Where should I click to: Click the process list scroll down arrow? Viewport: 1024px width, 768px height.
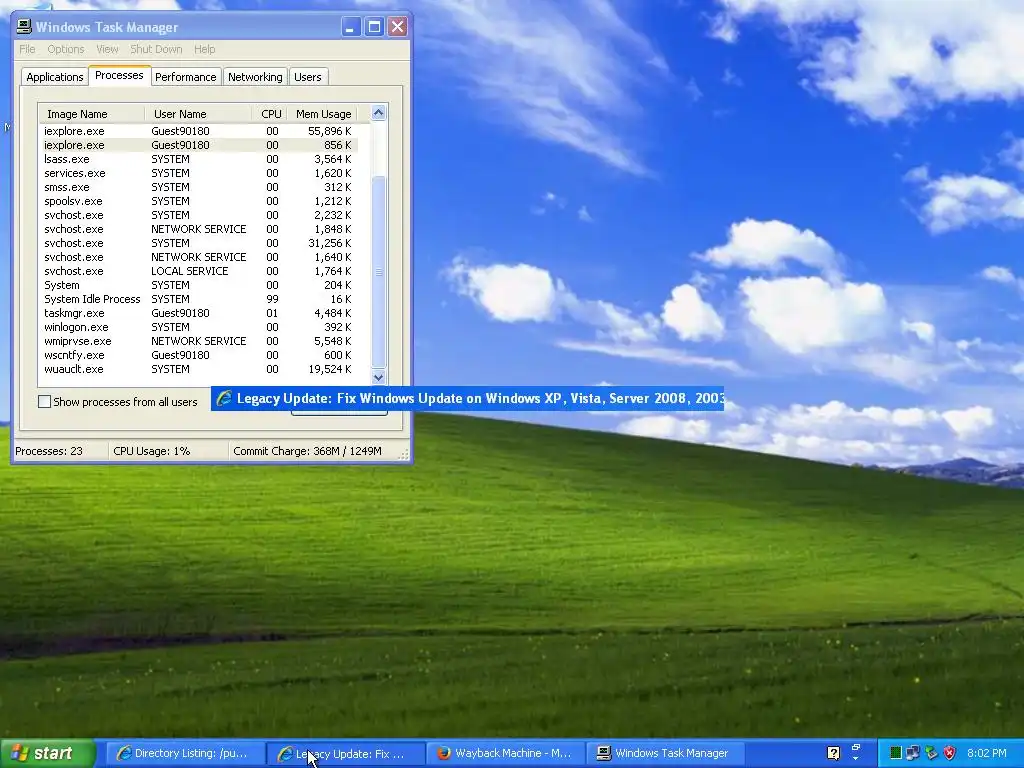[x=379, y=377]
